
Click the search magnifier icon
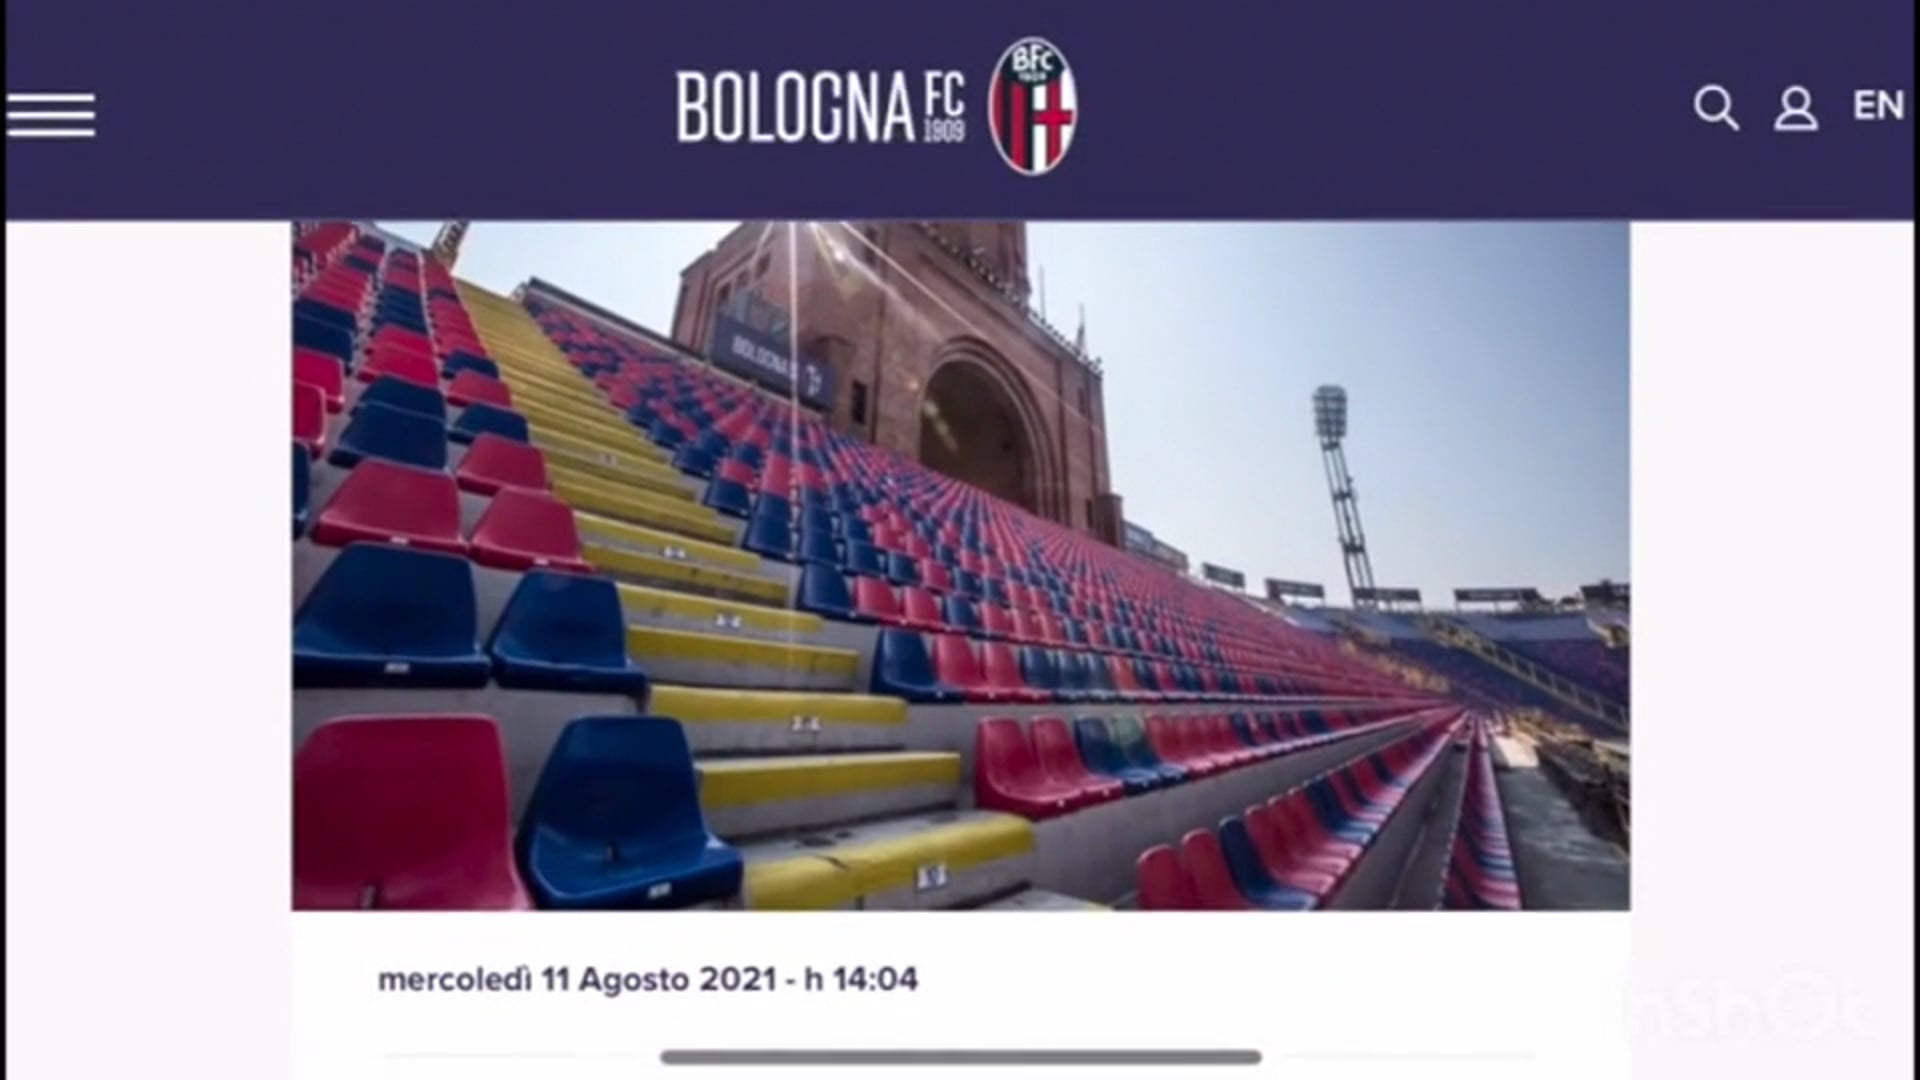point(1716,108)
